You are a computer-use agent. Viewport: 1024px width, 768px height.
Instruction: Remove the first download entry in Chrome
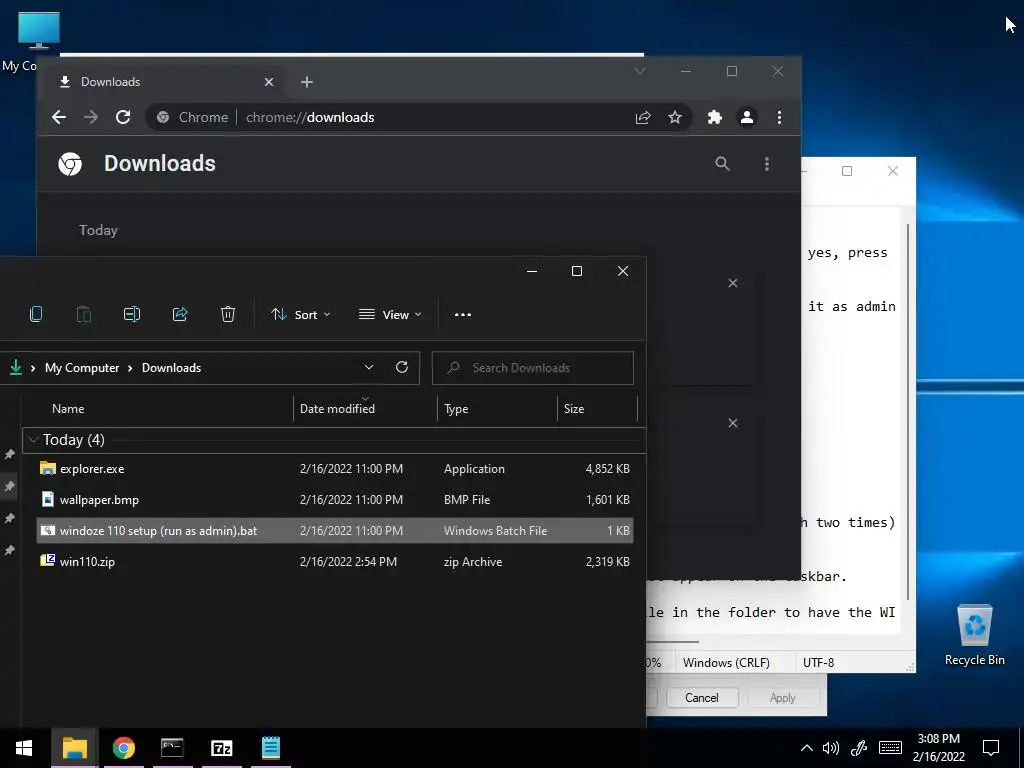point(733,283)
